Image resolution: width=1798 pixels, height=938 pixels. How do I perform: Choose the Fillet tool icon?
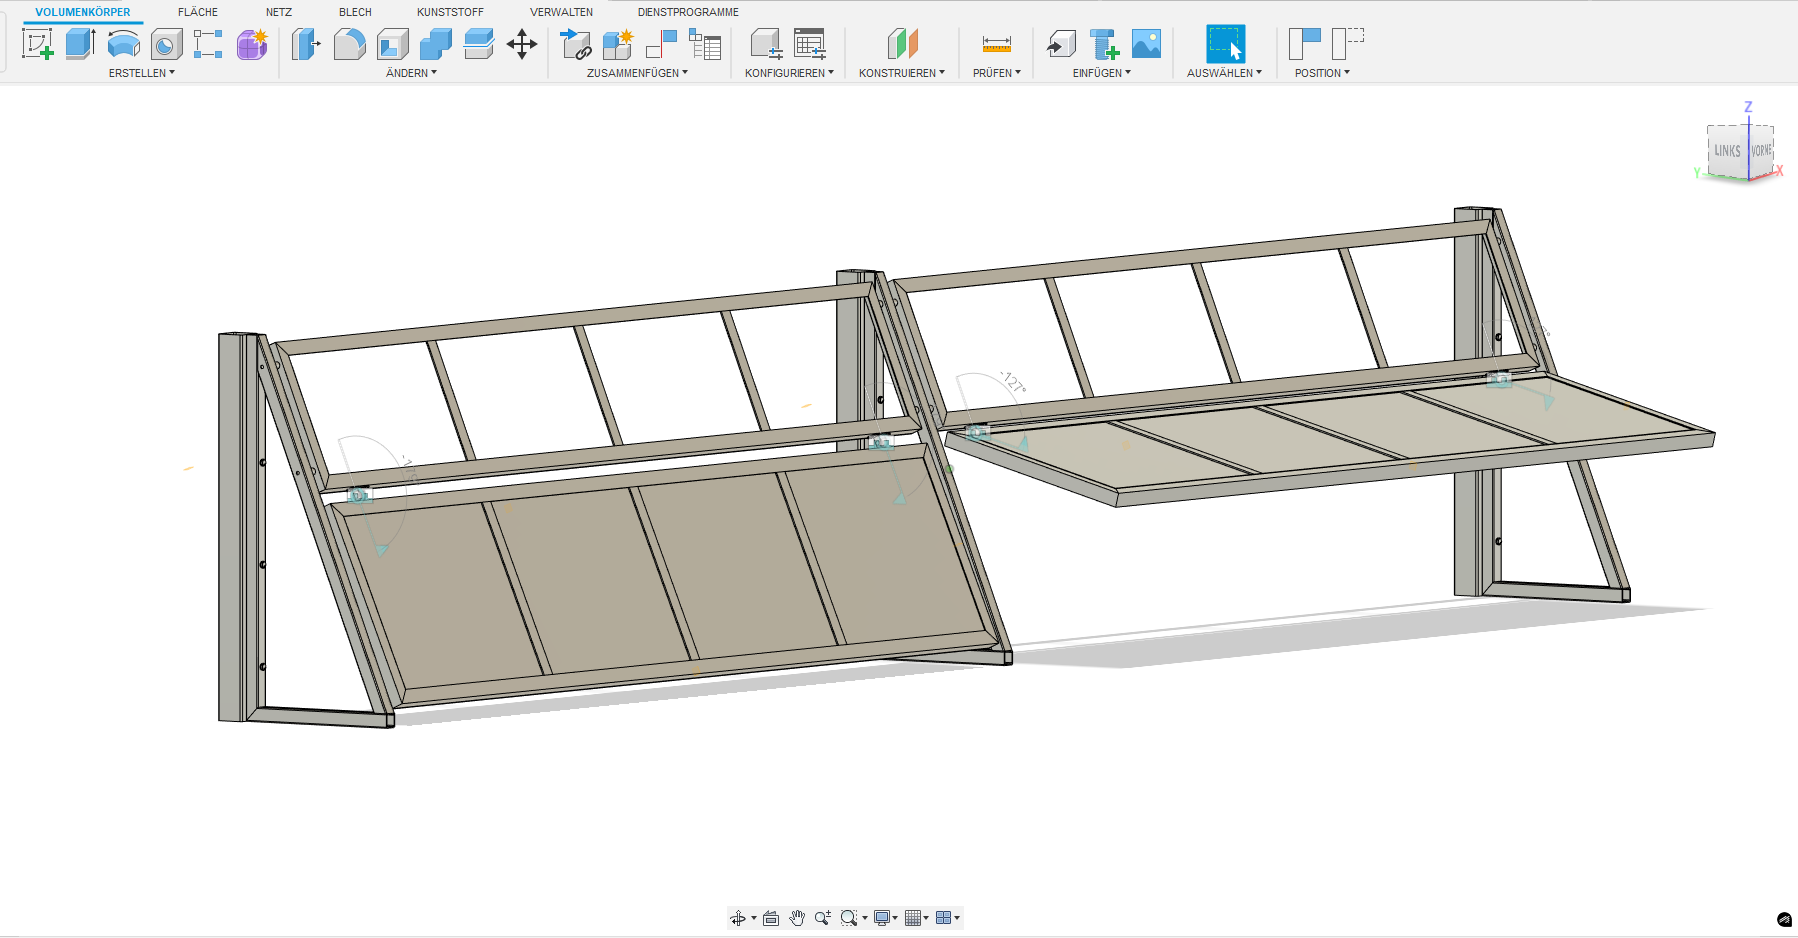coord(349,44)
